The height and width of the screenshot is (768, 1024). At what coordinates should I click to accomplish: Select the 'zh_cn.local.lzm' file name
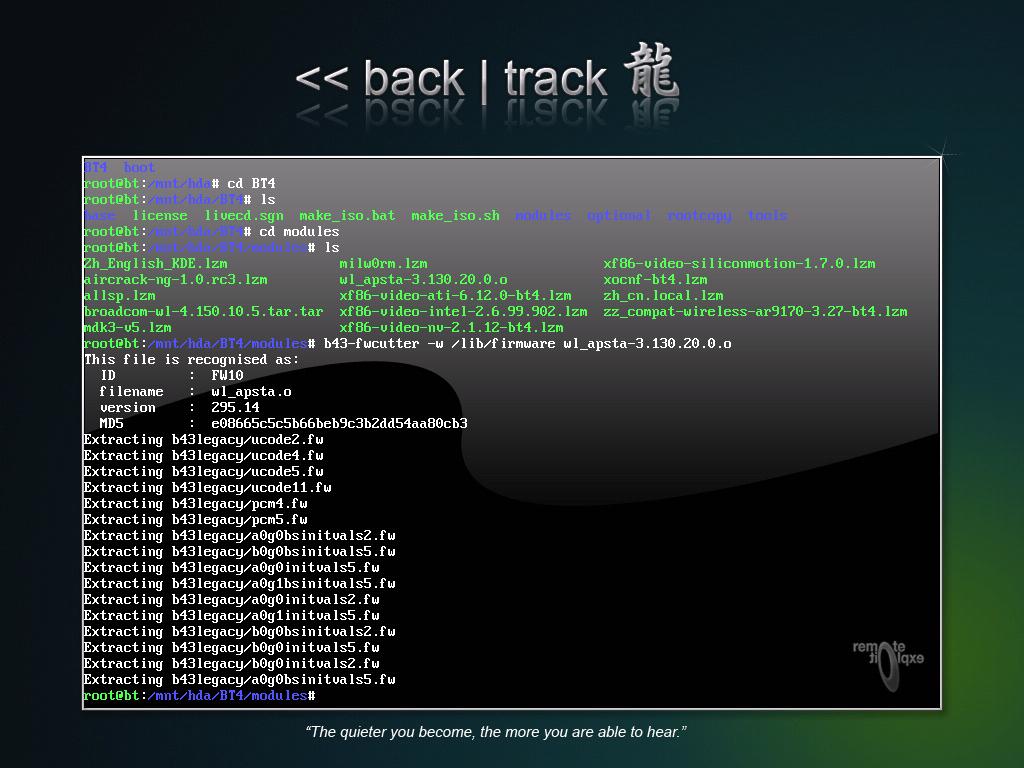tap(664, 296)
